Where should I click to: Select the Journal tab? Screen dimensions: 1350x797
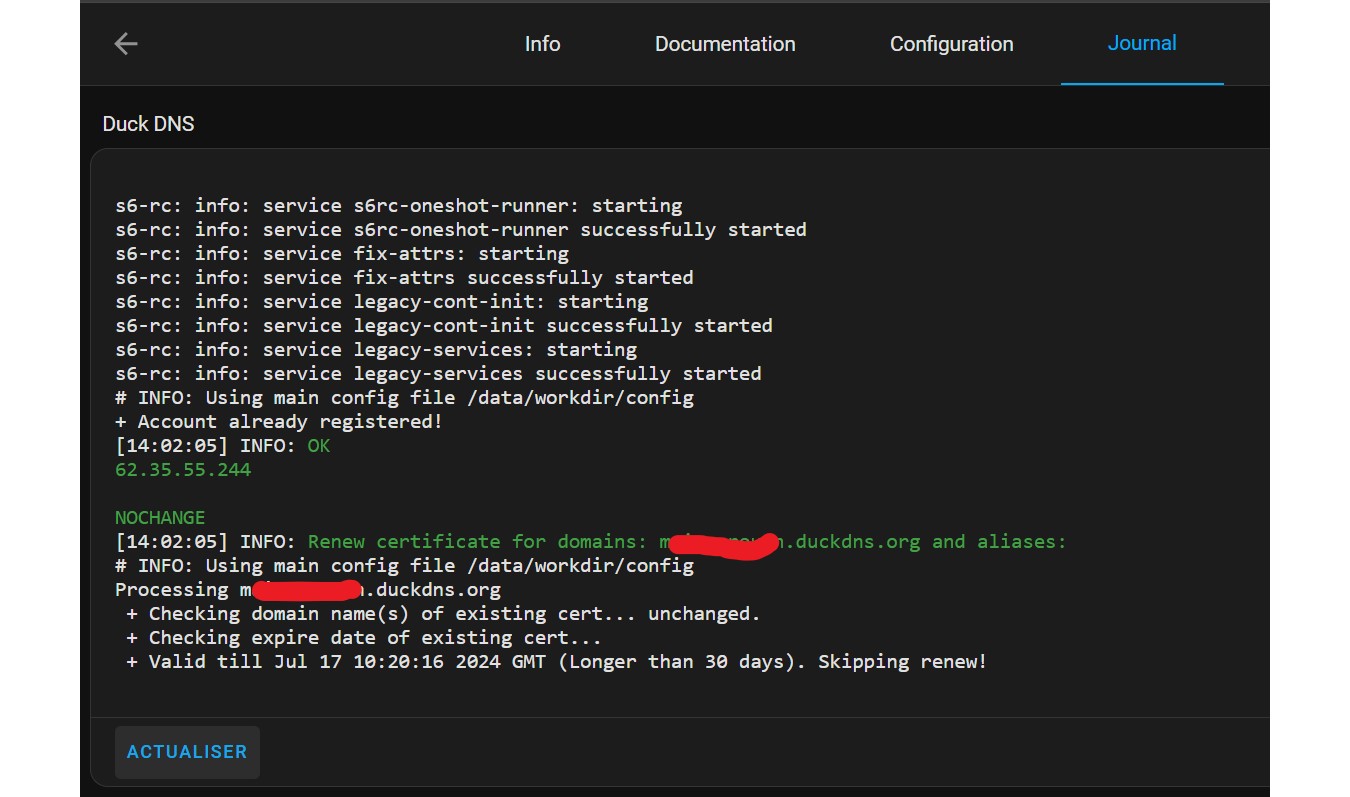(1141, 43)
